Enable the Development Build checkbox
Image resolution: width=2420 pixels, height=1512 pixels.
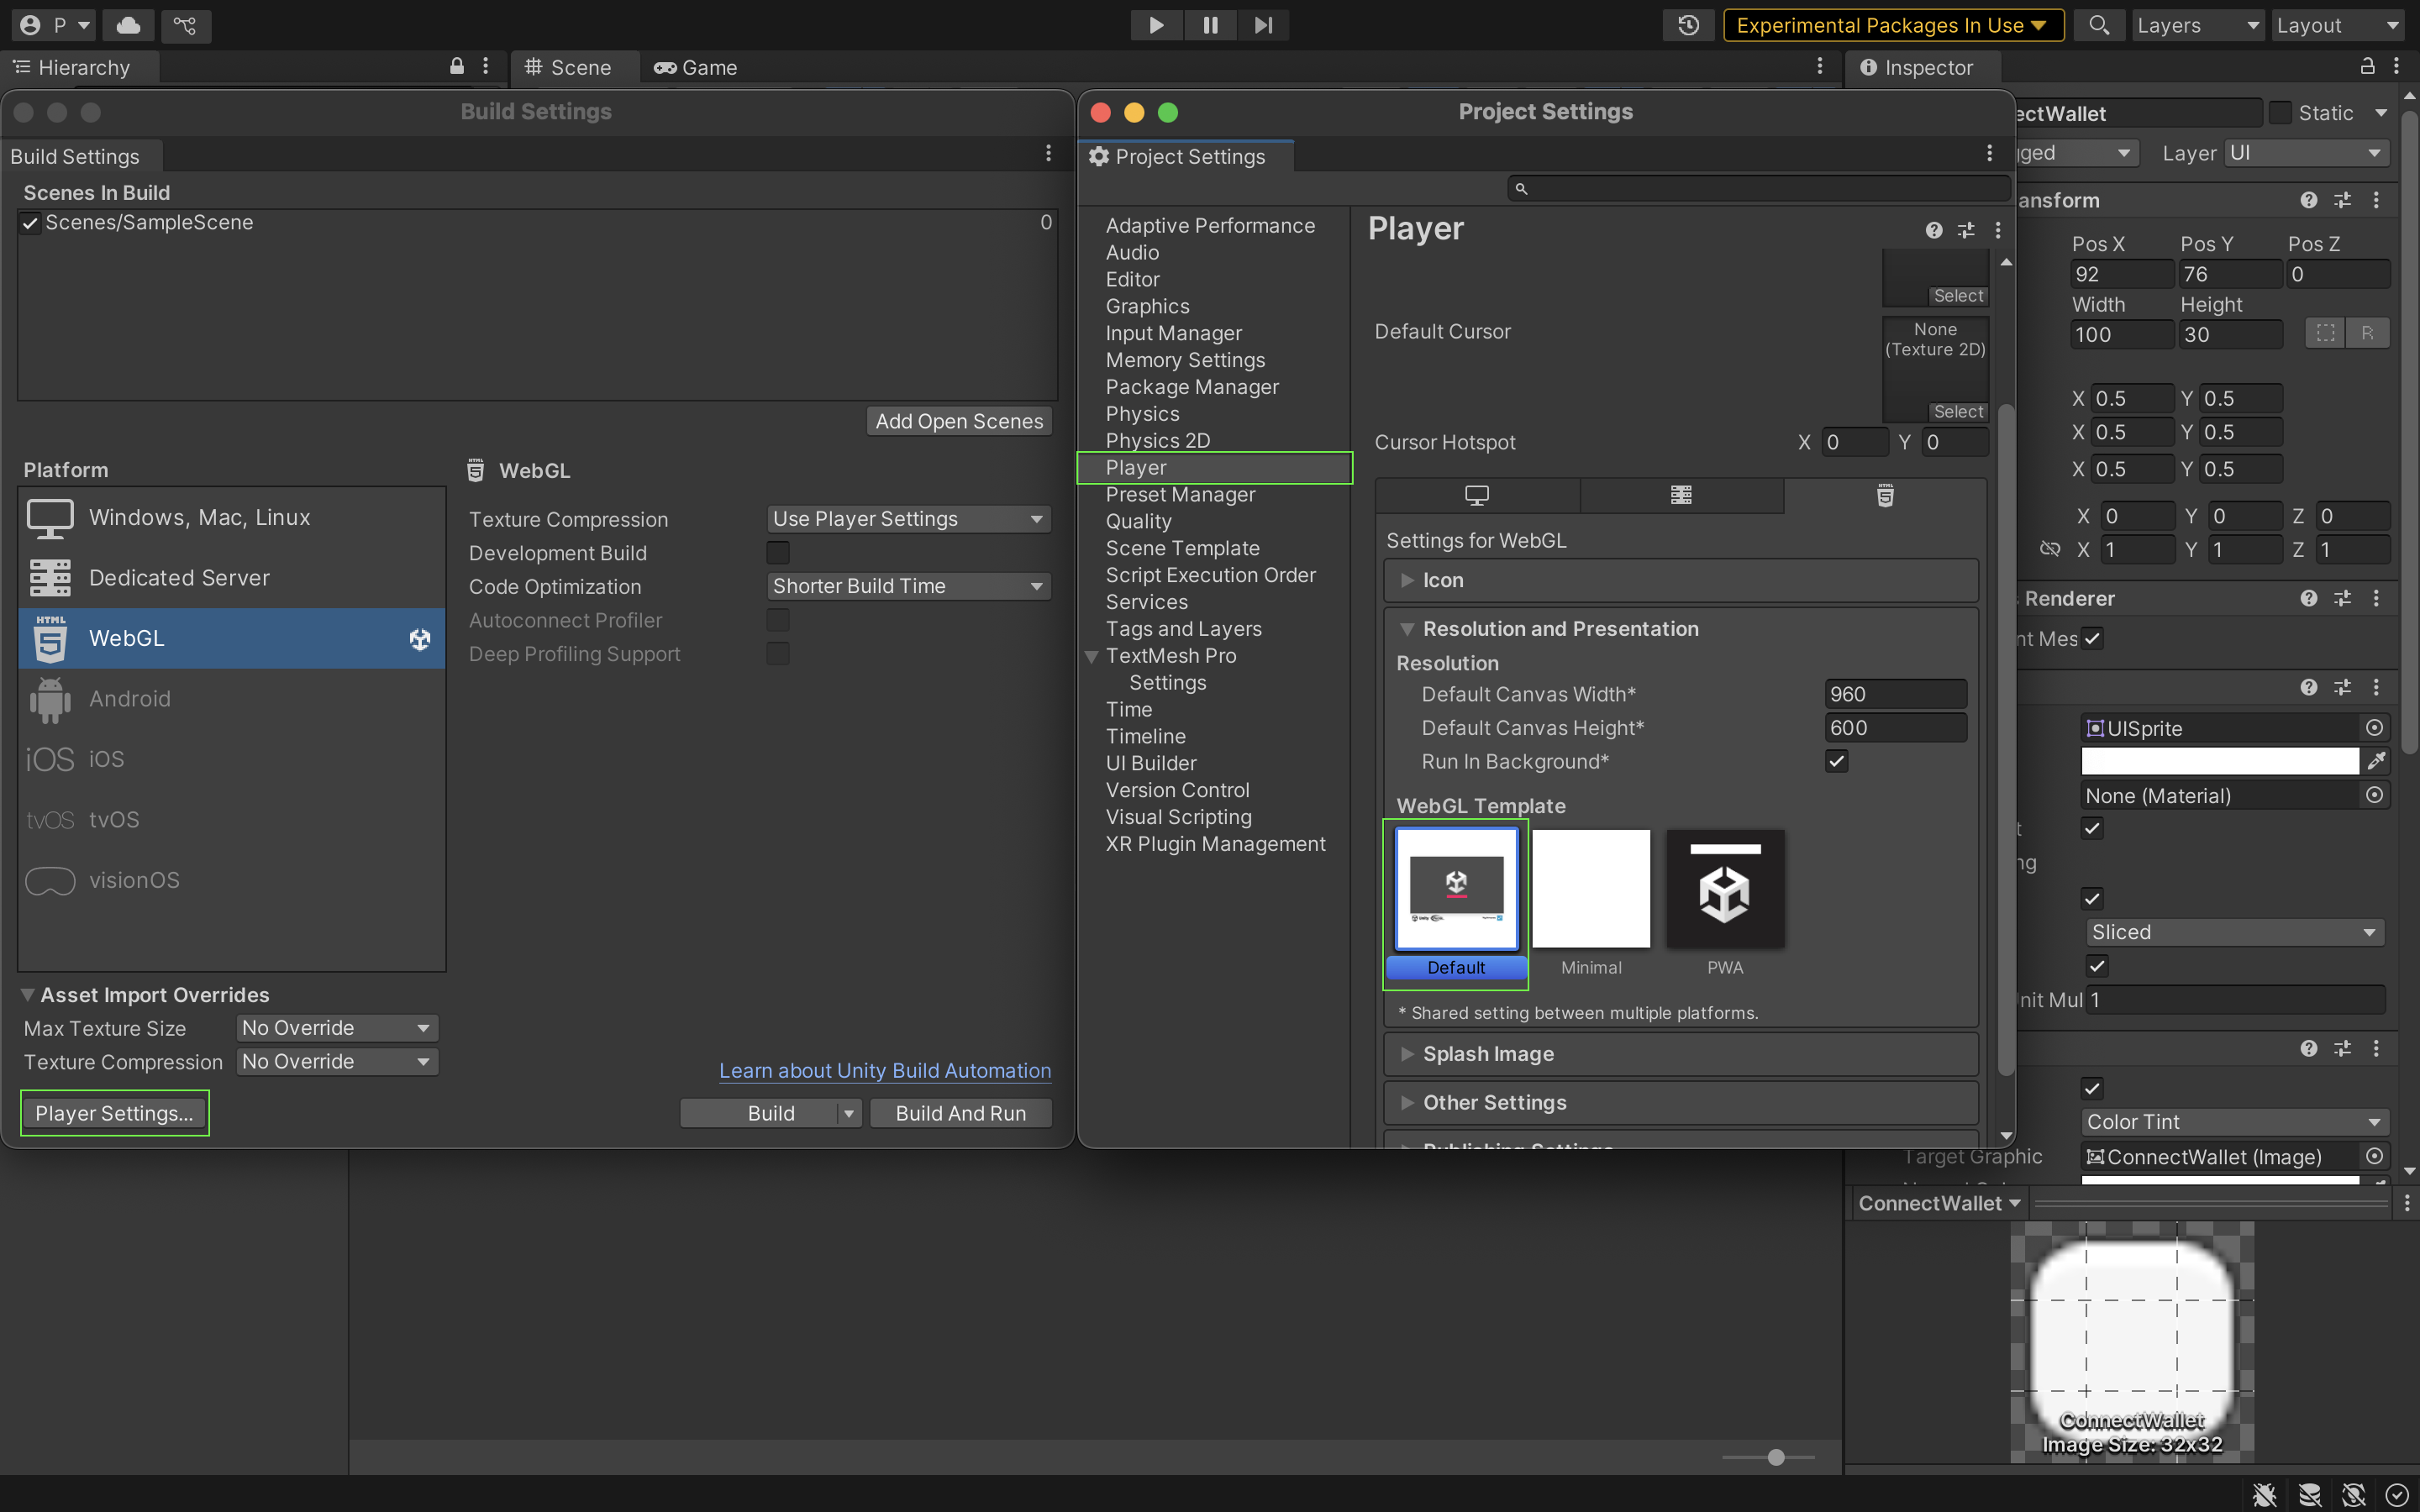coord(777,553)
